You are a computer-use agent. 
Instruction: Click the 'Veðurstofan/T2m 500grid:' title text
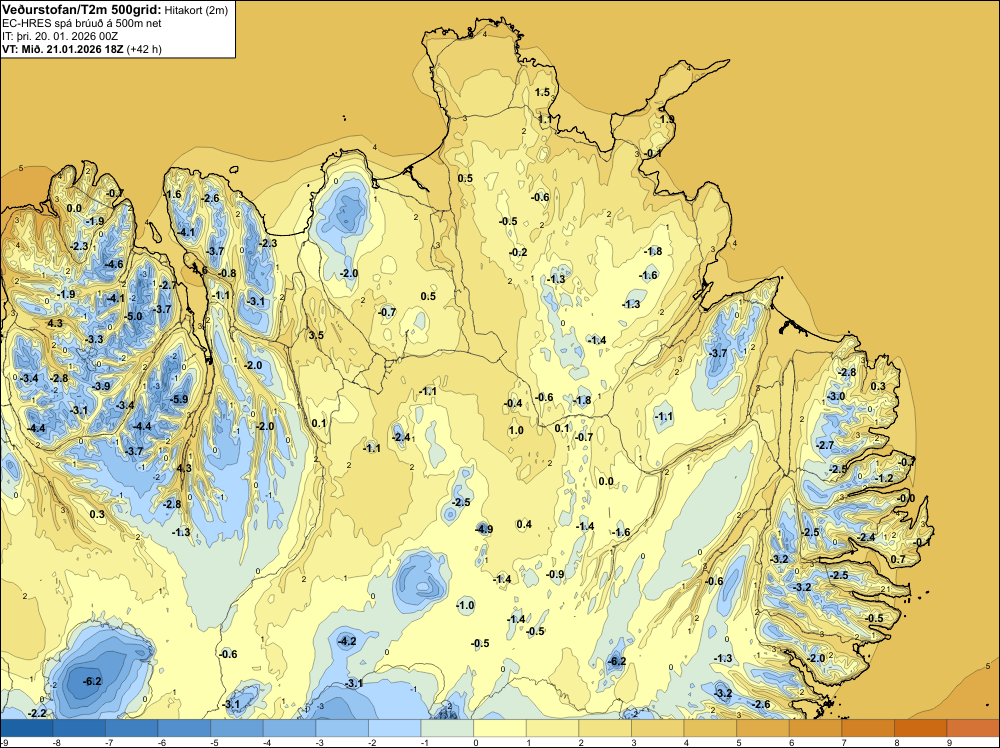click(82, 10)
